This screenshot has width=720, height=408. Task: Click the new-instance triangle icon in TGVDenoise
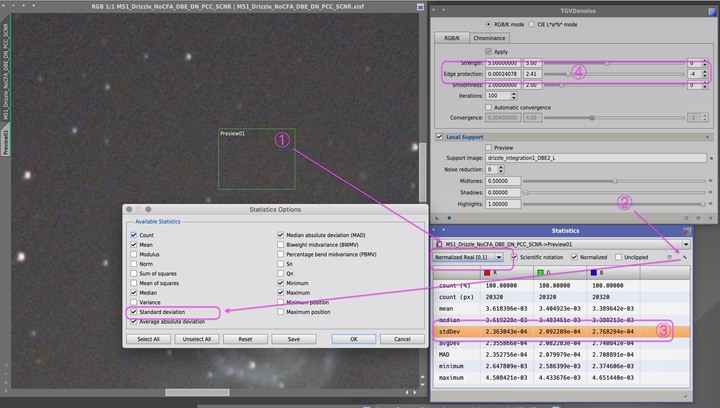(x=437, y=218)
